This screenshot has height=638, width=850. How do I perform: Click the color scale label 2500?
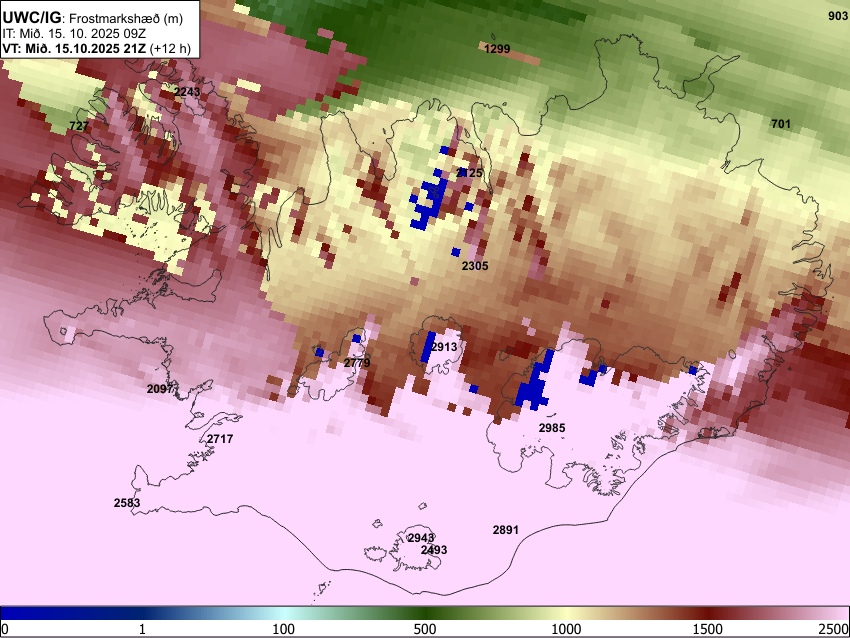(x=834, y=629)
